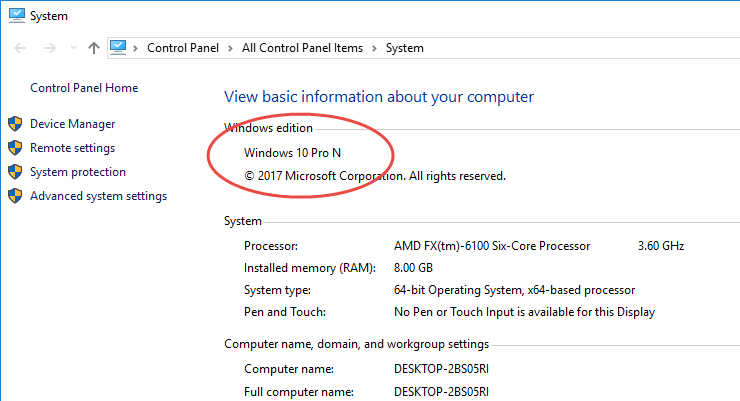Click the Pen and Touch: label
The width and height of the screenshot is (740, 401).
(x=285, y=312)
